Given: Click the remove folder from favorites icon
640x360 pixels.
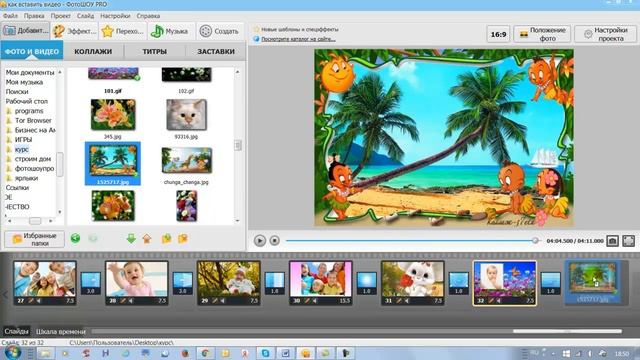Looking at the screenshot, I should click(183, 238).
